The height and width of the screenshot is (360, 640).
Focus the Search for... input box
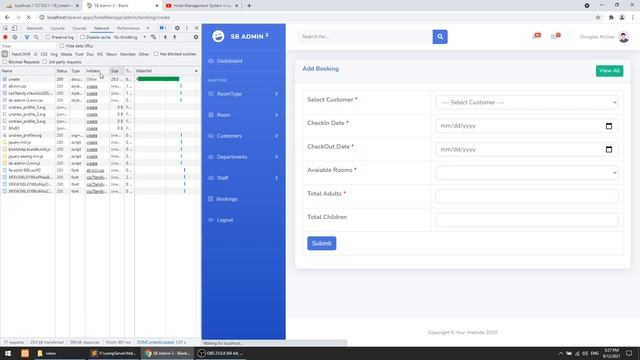(365, 37)
